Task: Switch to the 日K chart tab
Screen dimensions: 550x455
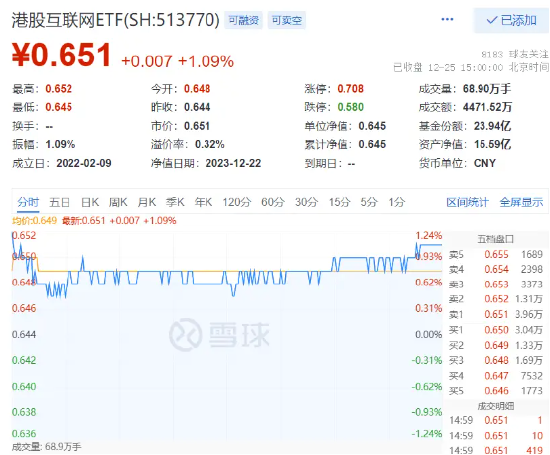Action: [x=90, y=202]
